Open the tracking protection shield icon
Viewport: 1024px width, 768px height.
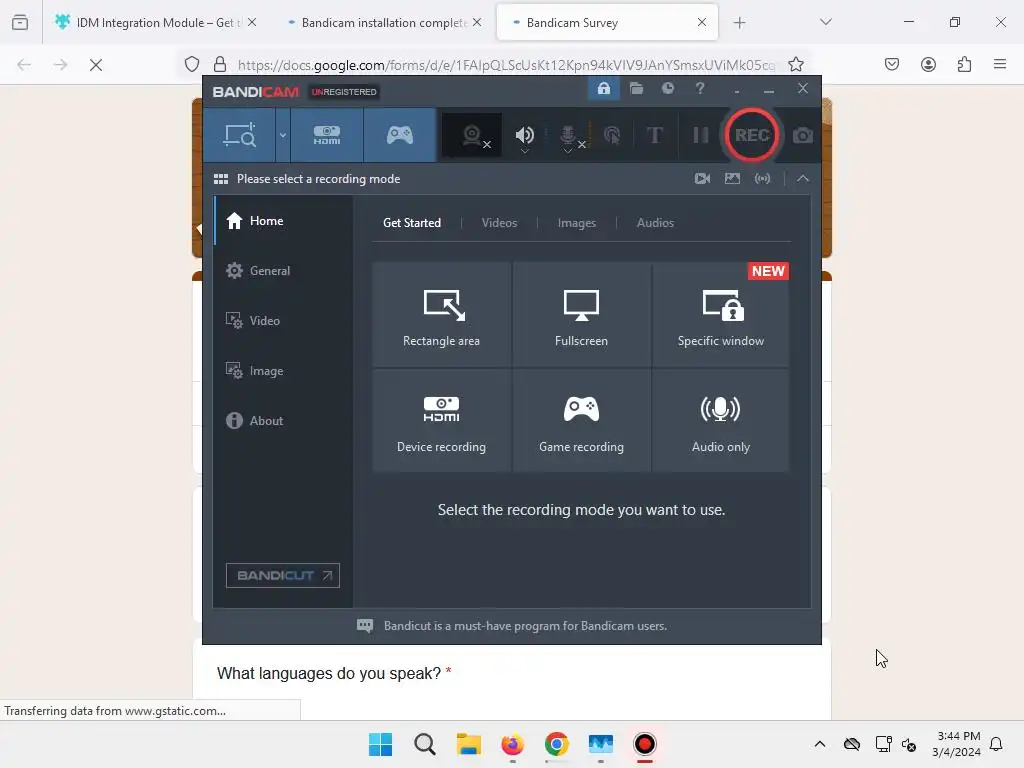pyautogui.click(x=191, y=64)
